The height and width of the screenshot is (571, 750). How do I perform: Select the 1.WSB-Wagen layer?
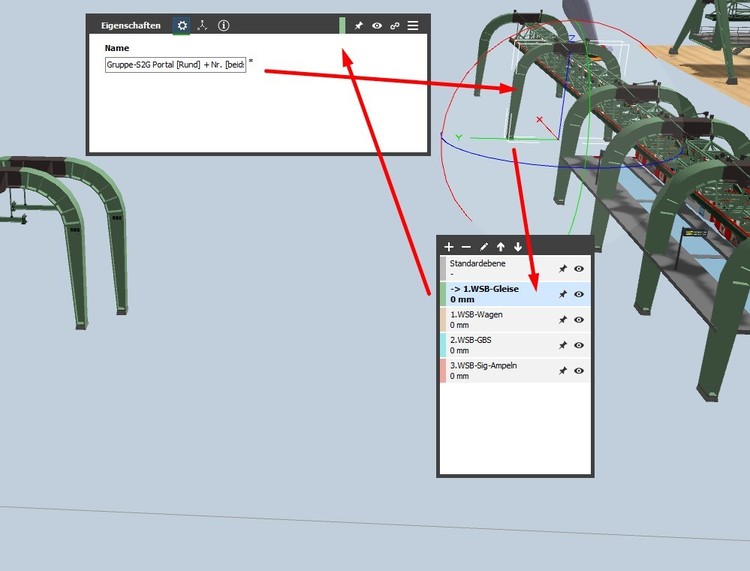pyautogui.click(x=495, y=319)
